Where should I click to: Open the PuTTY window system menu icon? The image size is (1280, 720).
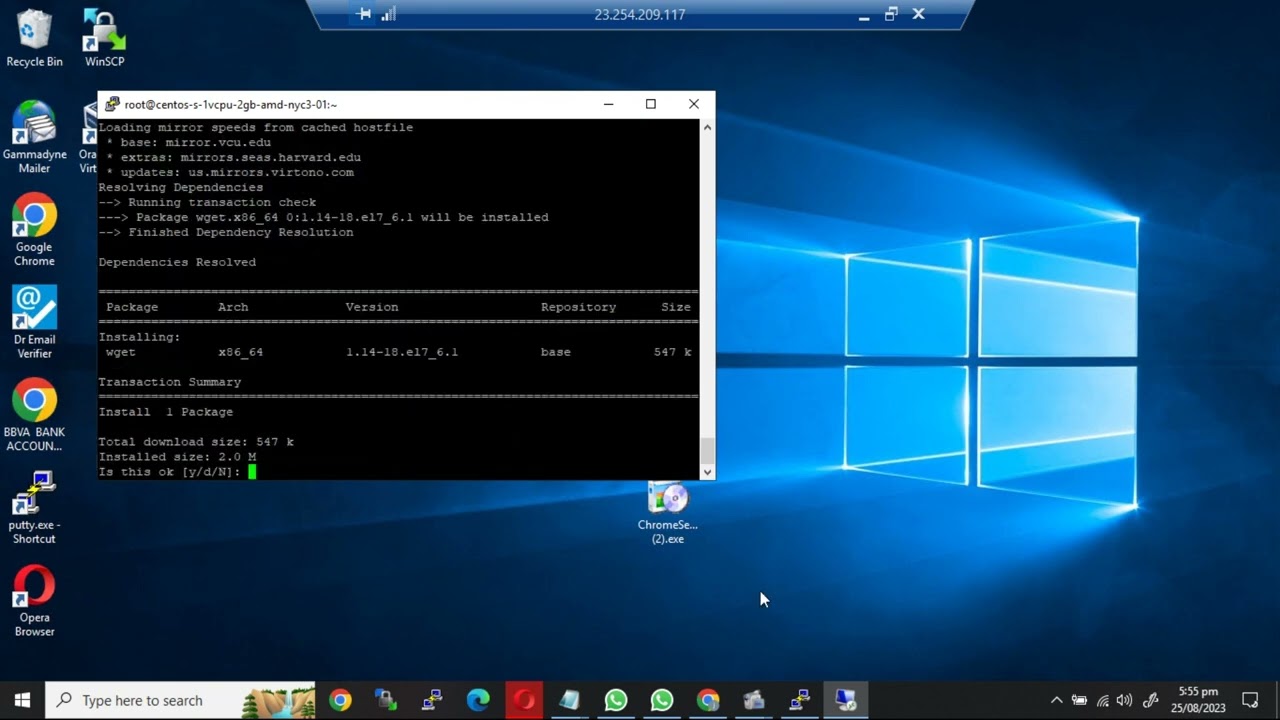112,104
